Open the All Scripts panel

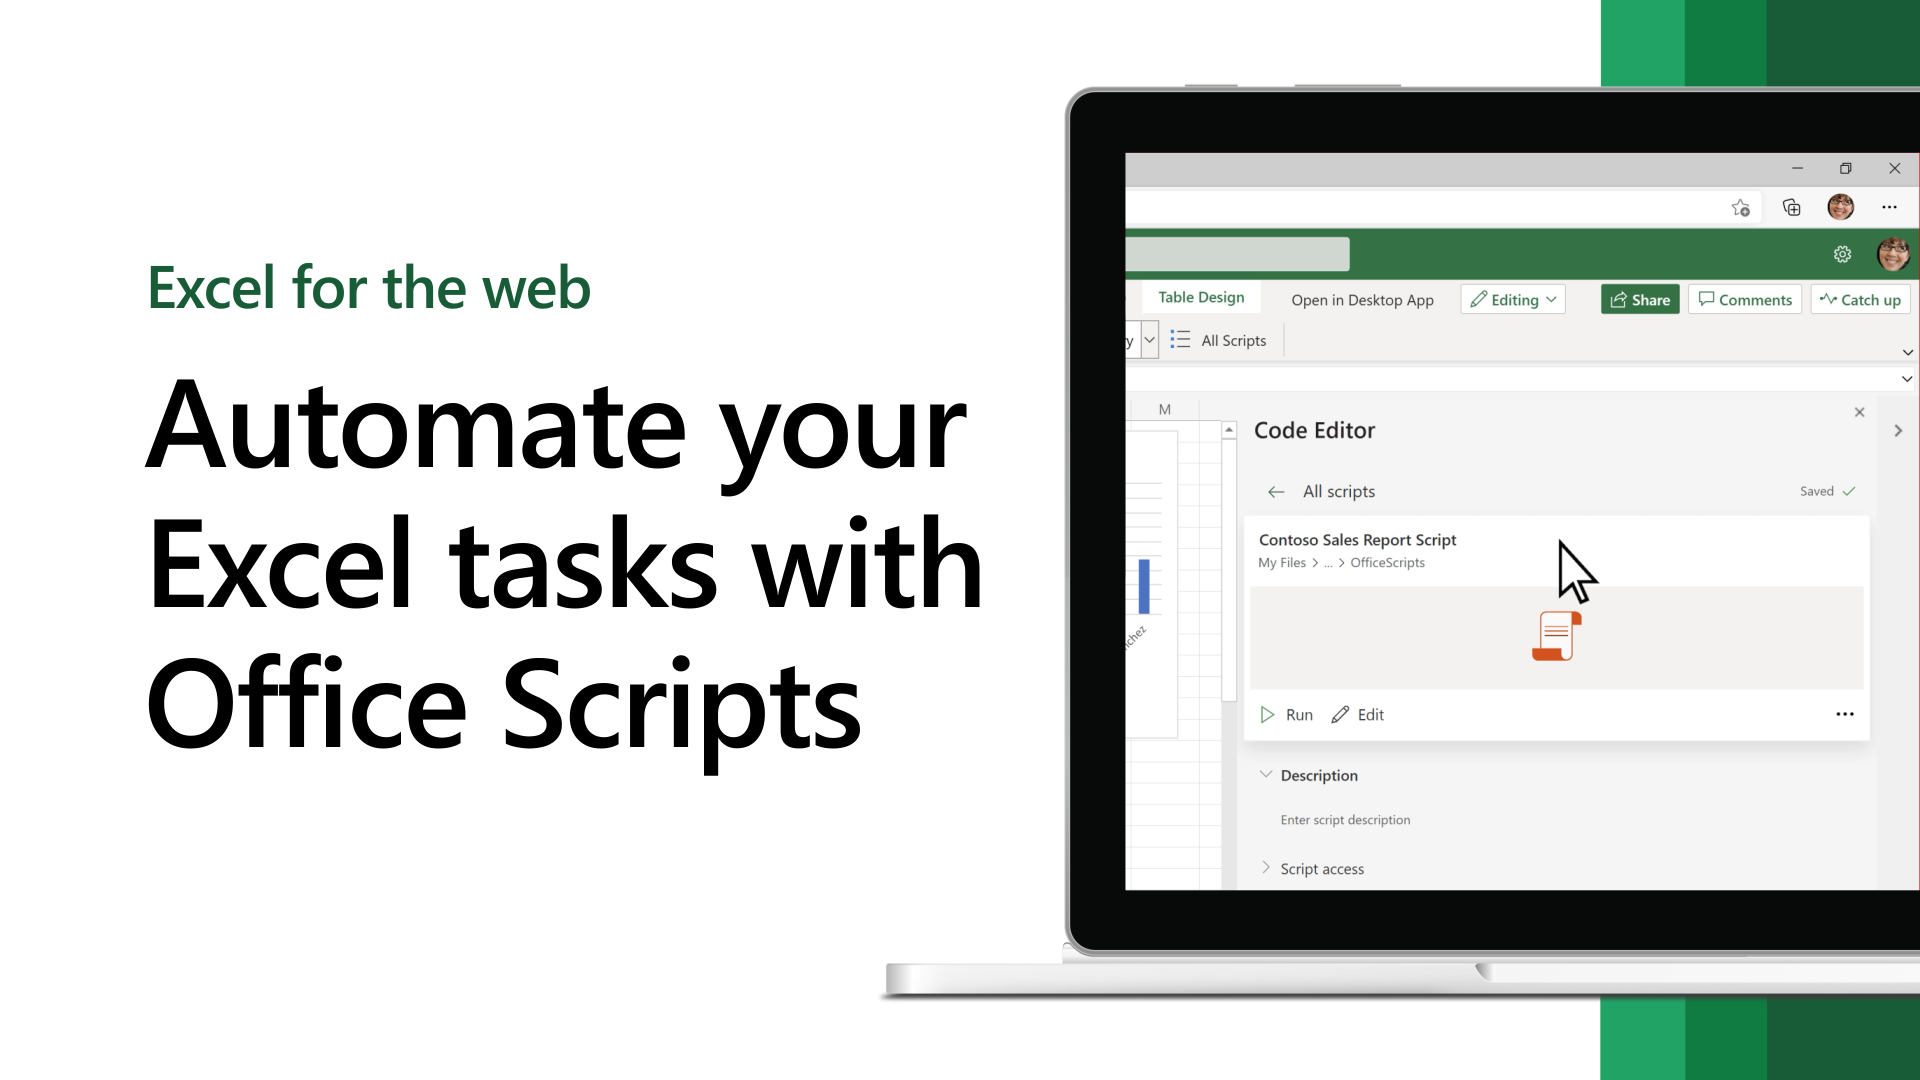pos(1217,340)
